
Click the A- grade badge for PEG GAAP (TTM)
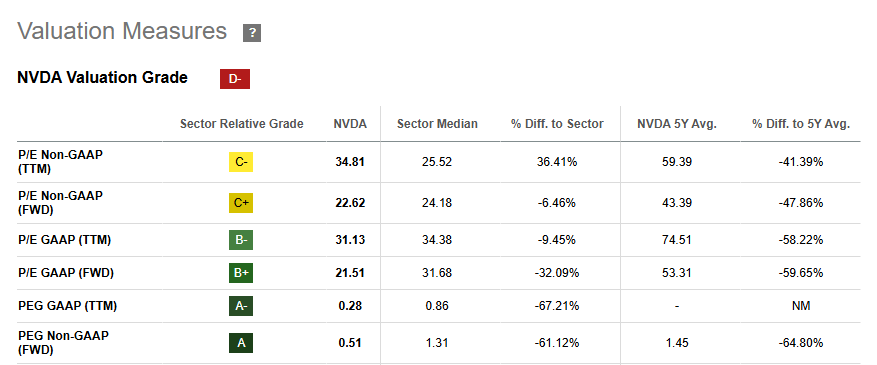[241, 306]
